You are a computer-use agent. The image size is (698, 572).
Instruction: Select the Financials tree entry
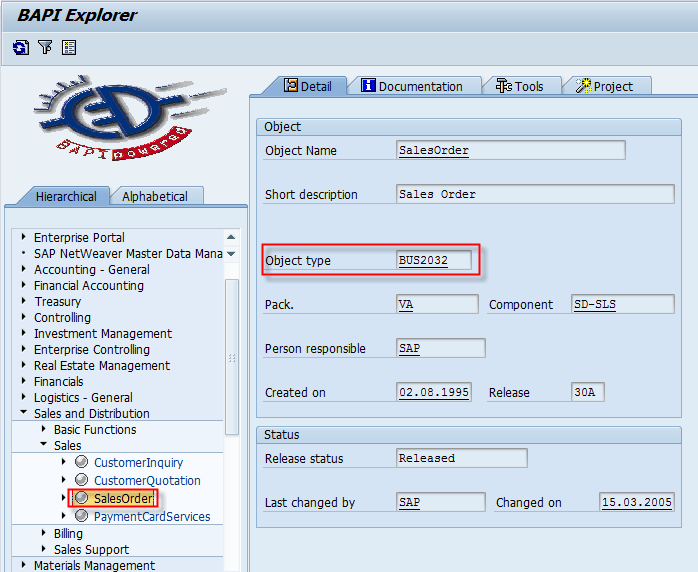59,381
